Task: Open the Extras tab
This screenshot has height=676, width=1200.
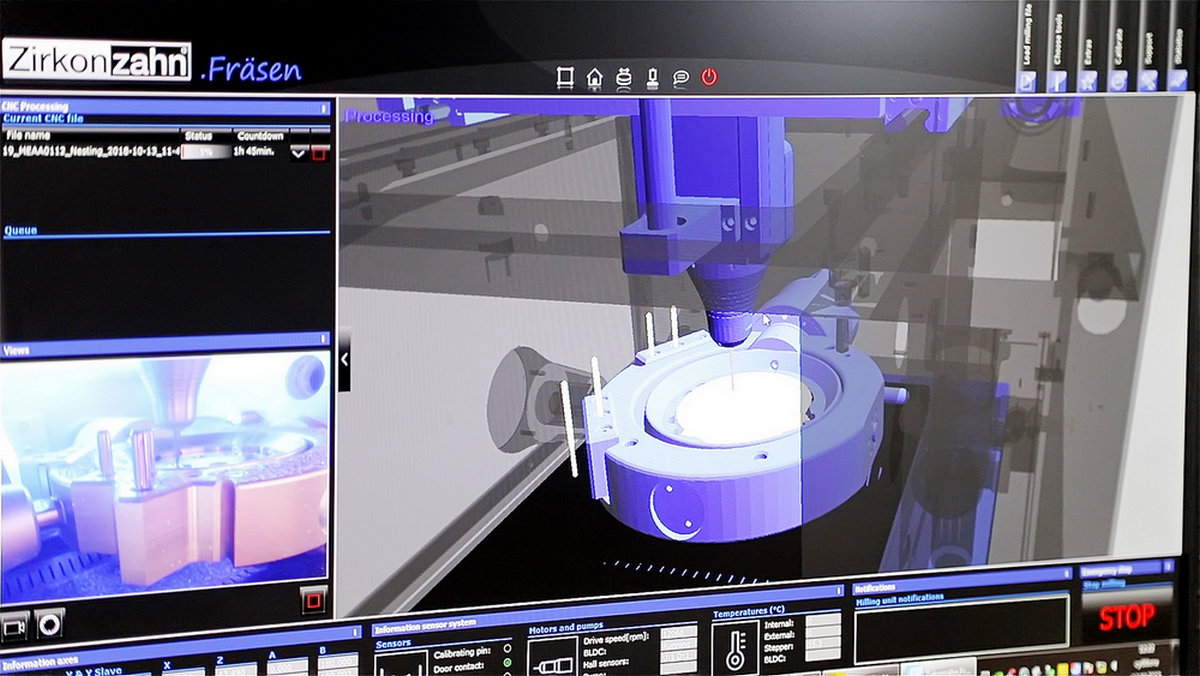Action: [x=1090, y=47]
